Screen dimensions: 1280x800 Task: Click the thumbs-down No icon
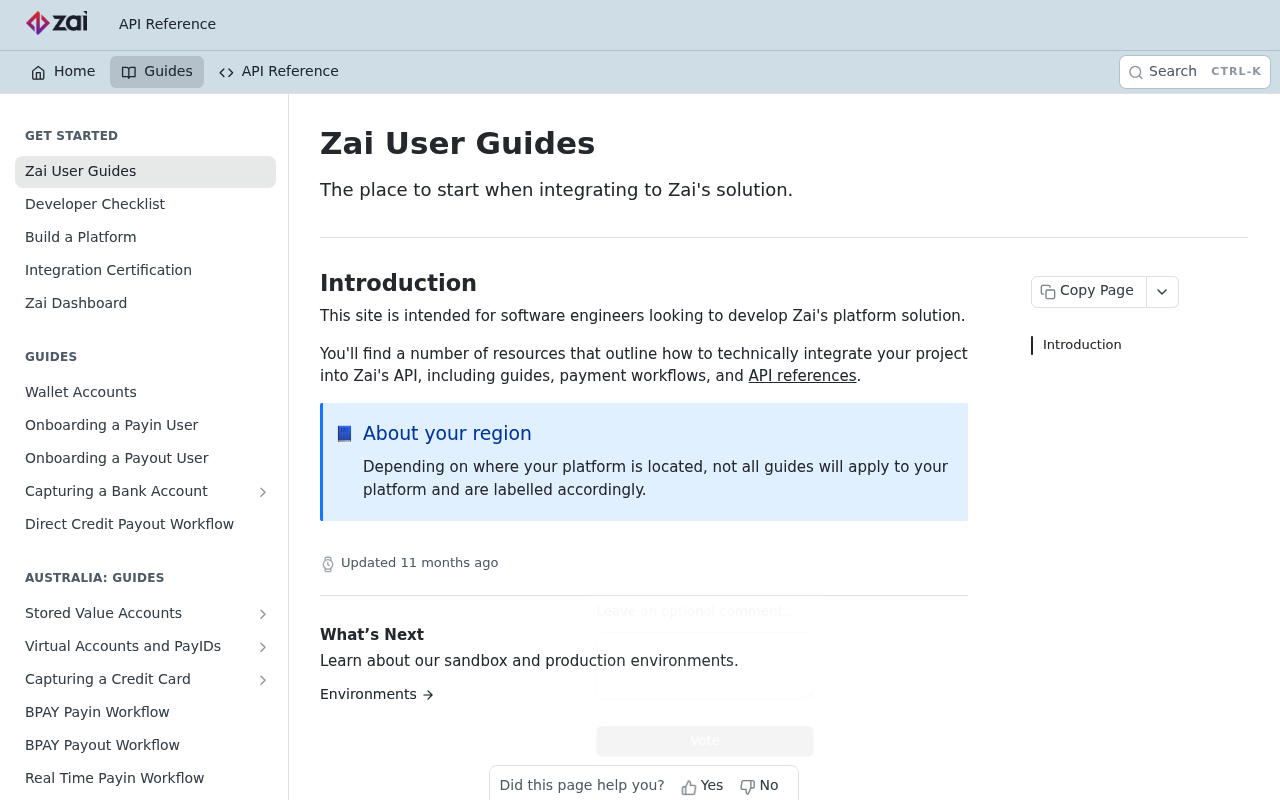[x=747, y=787]
